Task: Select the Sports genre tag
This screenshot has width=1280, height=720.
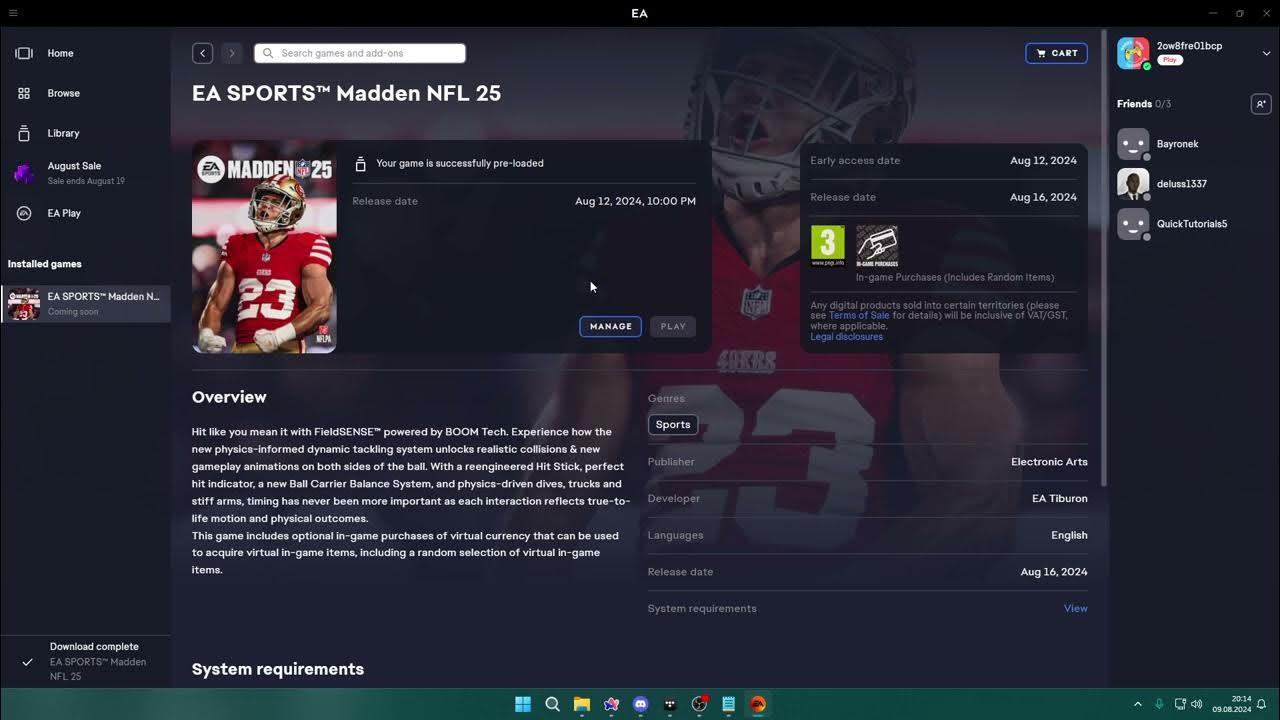Action: [x=673, y=424]
